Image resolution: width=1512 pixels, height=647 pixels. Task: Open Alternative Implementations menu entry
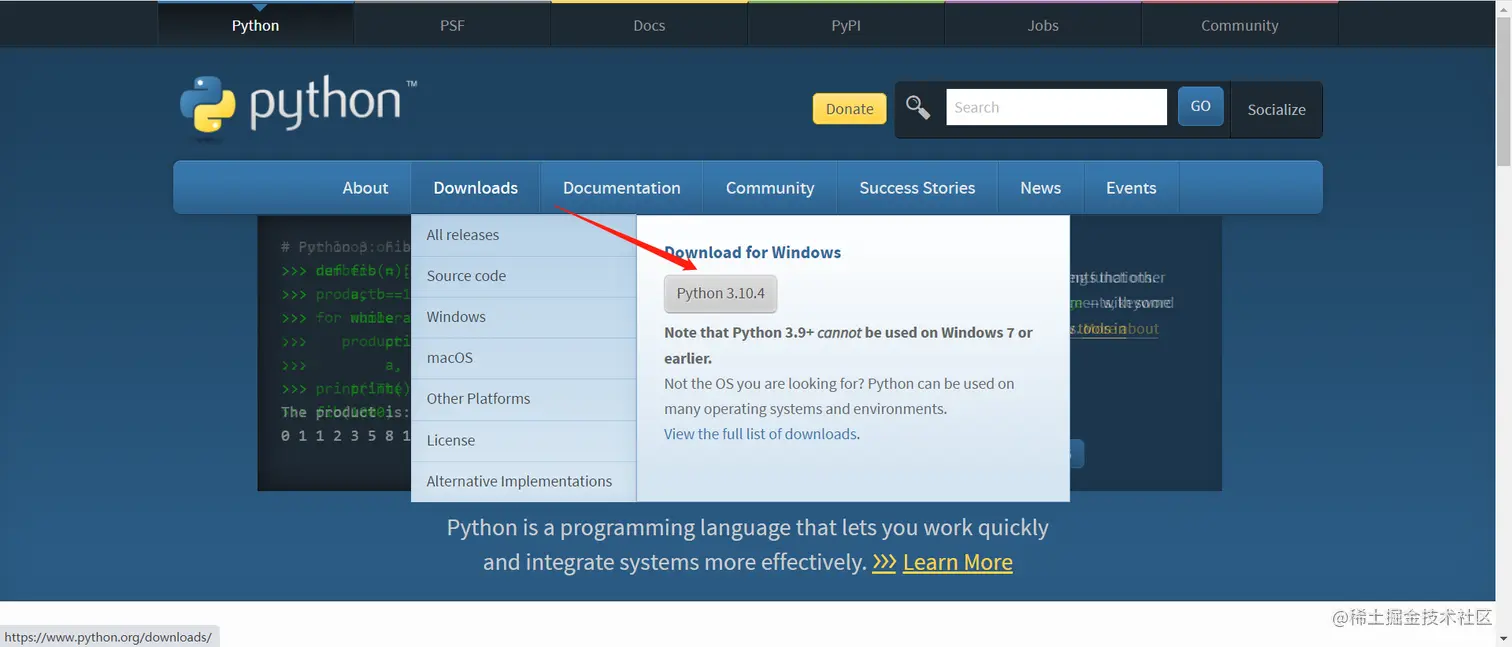click(x=524, y=482)
